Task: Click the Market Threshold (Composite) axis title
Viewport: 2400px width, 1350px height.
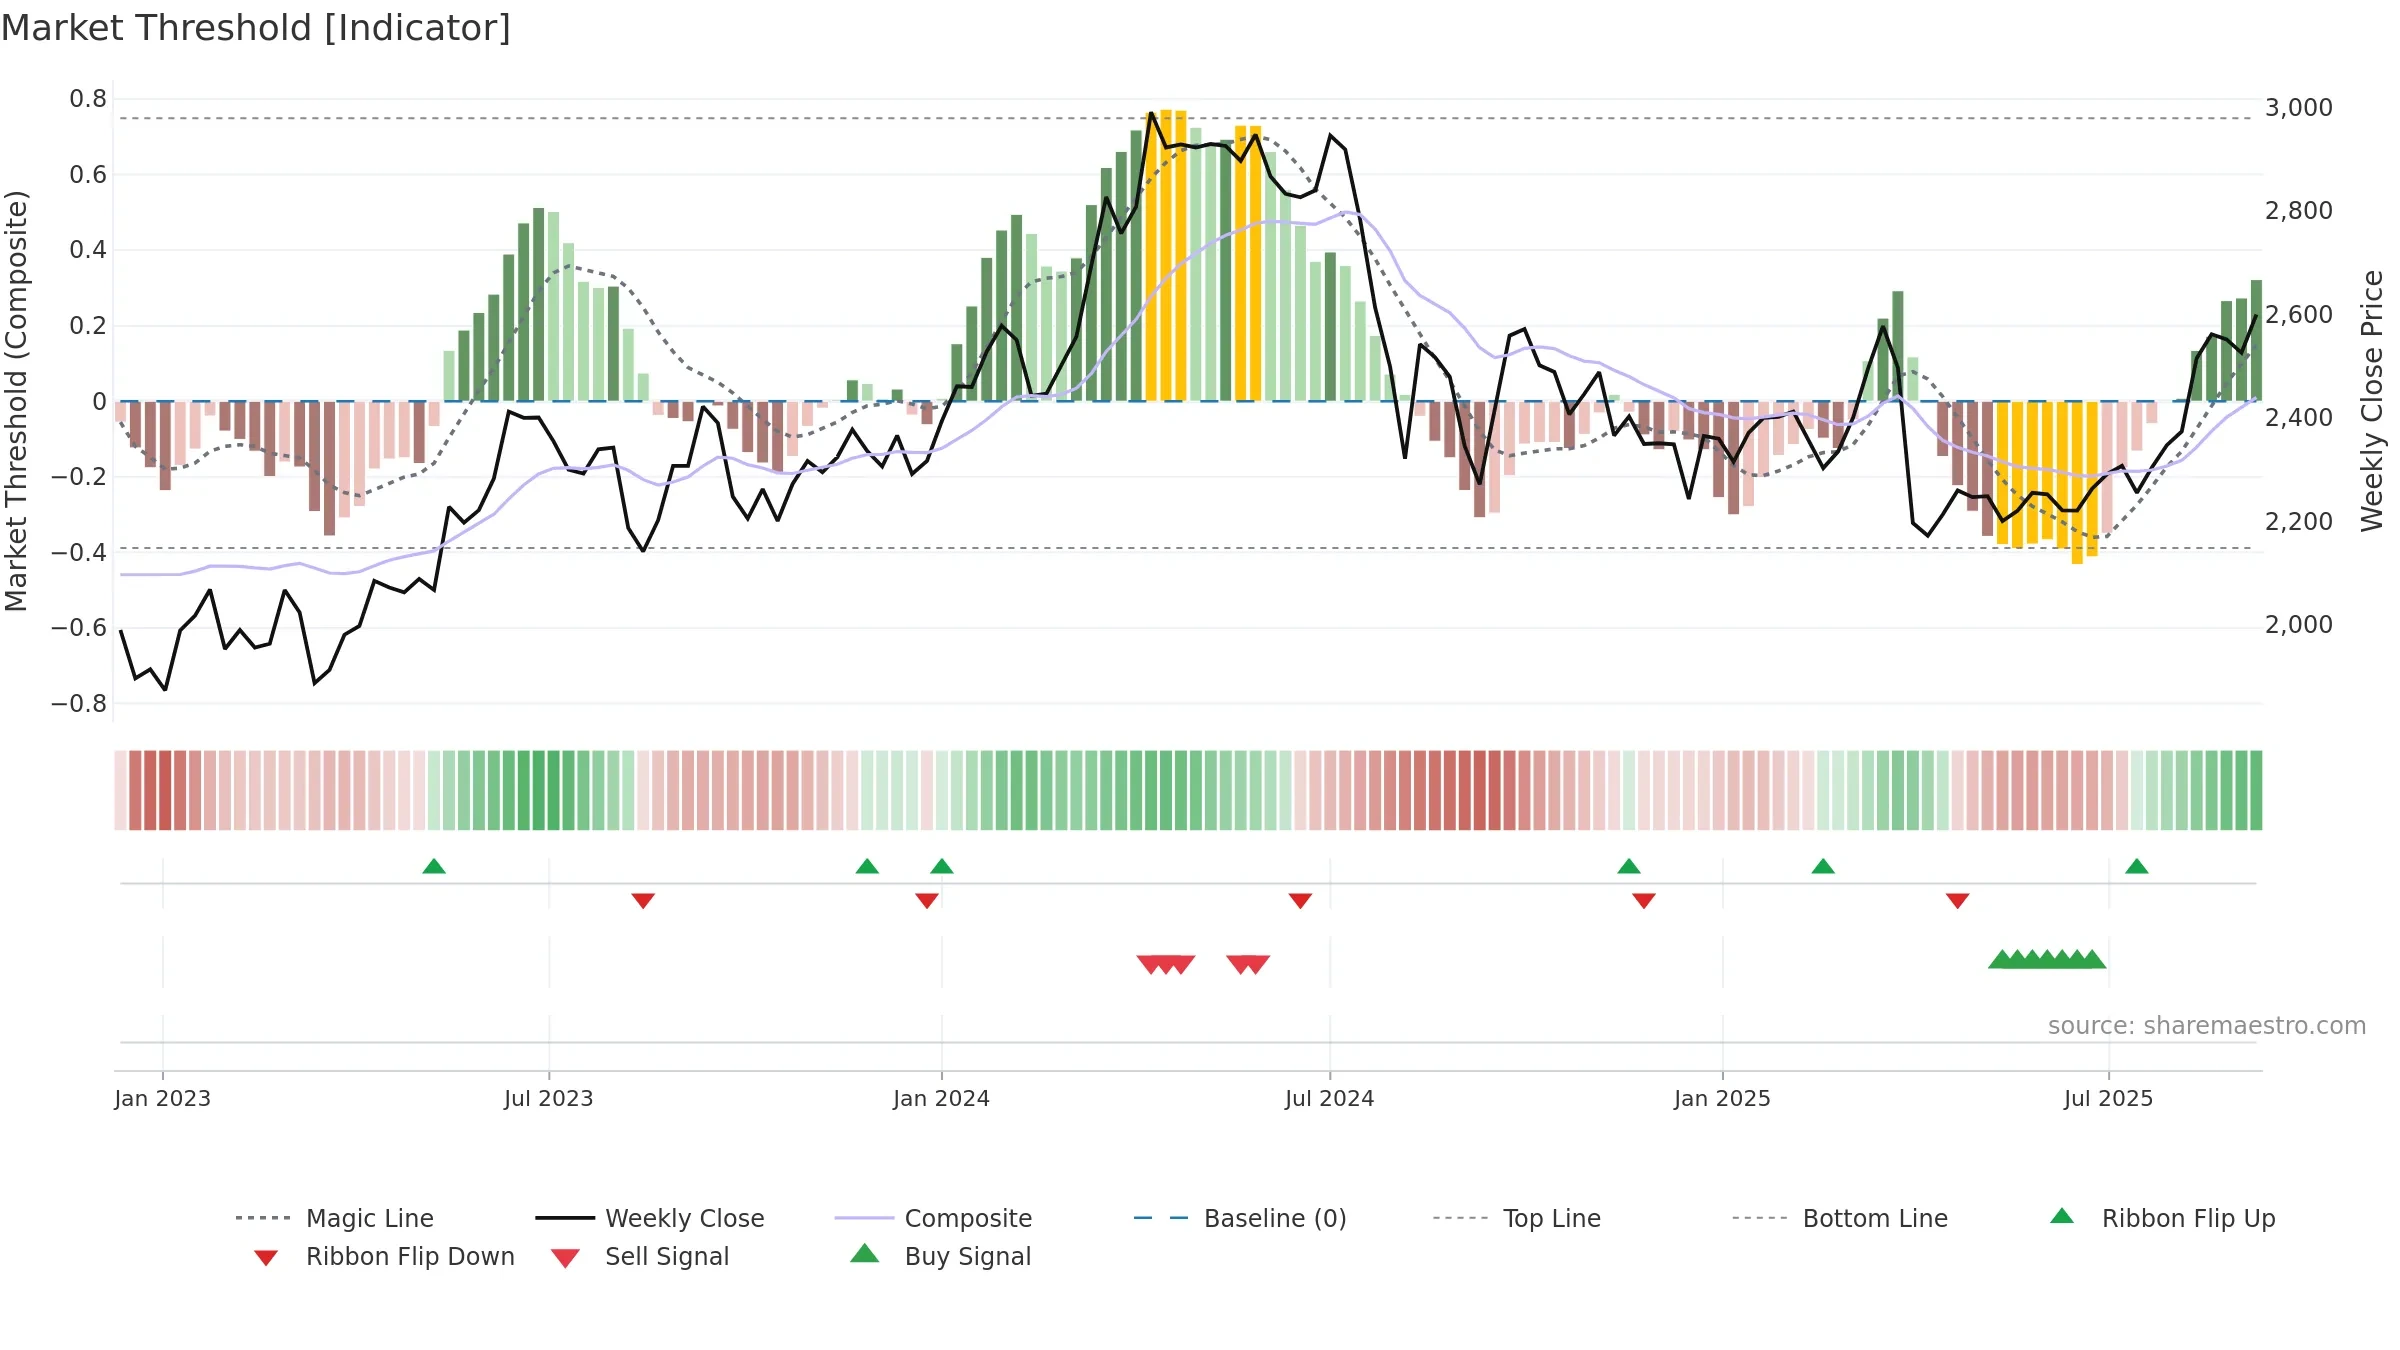Action: click(16, 400)
